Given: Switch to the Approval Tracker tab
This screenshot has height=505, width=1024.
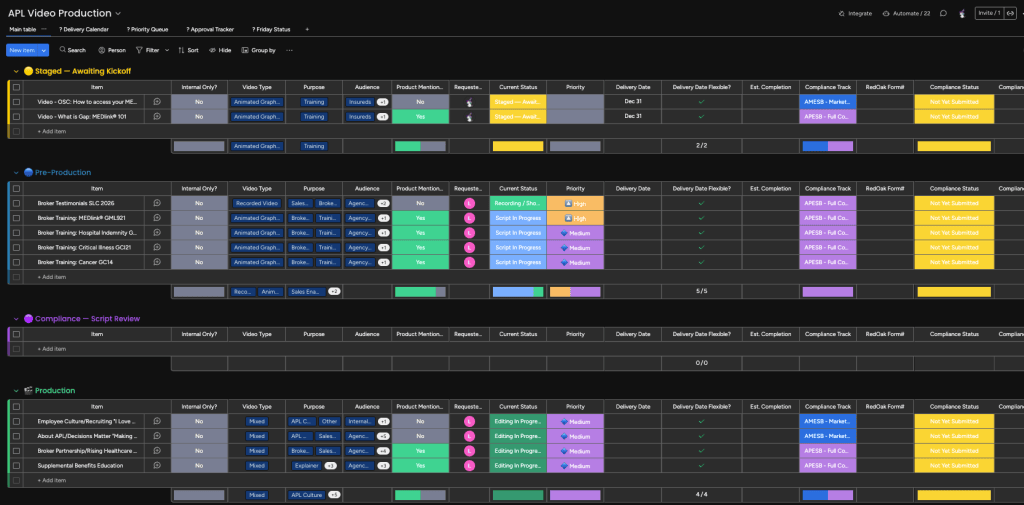Looking at the screenshot, I should pyautogui.click(x=210, y=29).
